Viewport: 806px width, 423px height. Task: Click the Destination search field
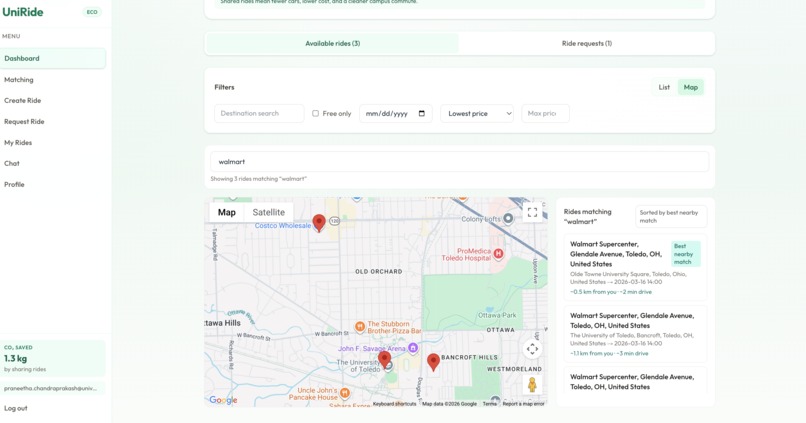(259, 113)
